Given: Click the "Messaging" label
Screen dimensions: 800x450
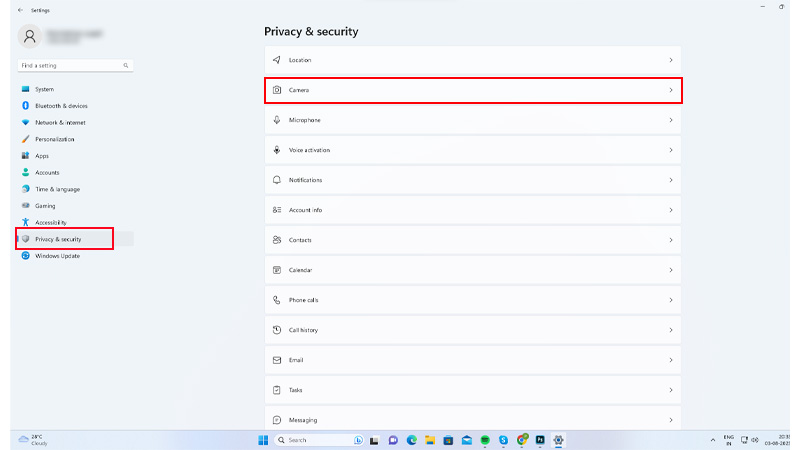Looking at the screenshot, I should pyautogui.click(x=303, y=420).
